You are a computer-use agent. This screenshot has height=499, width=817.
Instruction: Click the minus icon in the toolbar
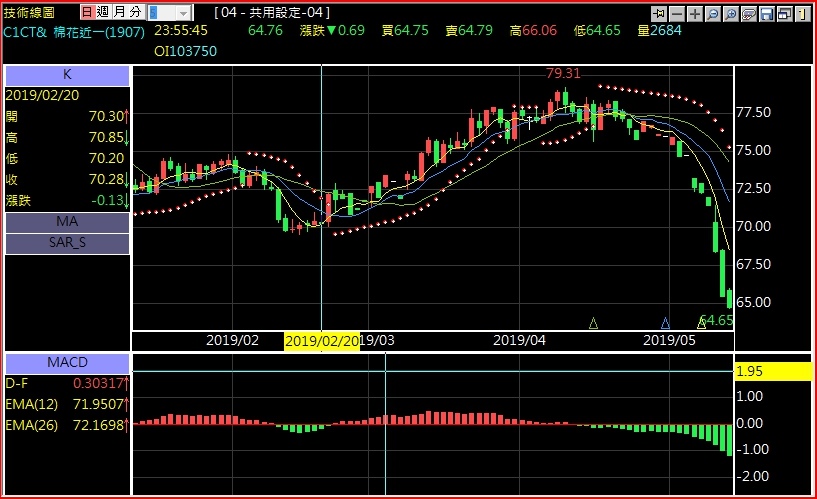[677, 14]
